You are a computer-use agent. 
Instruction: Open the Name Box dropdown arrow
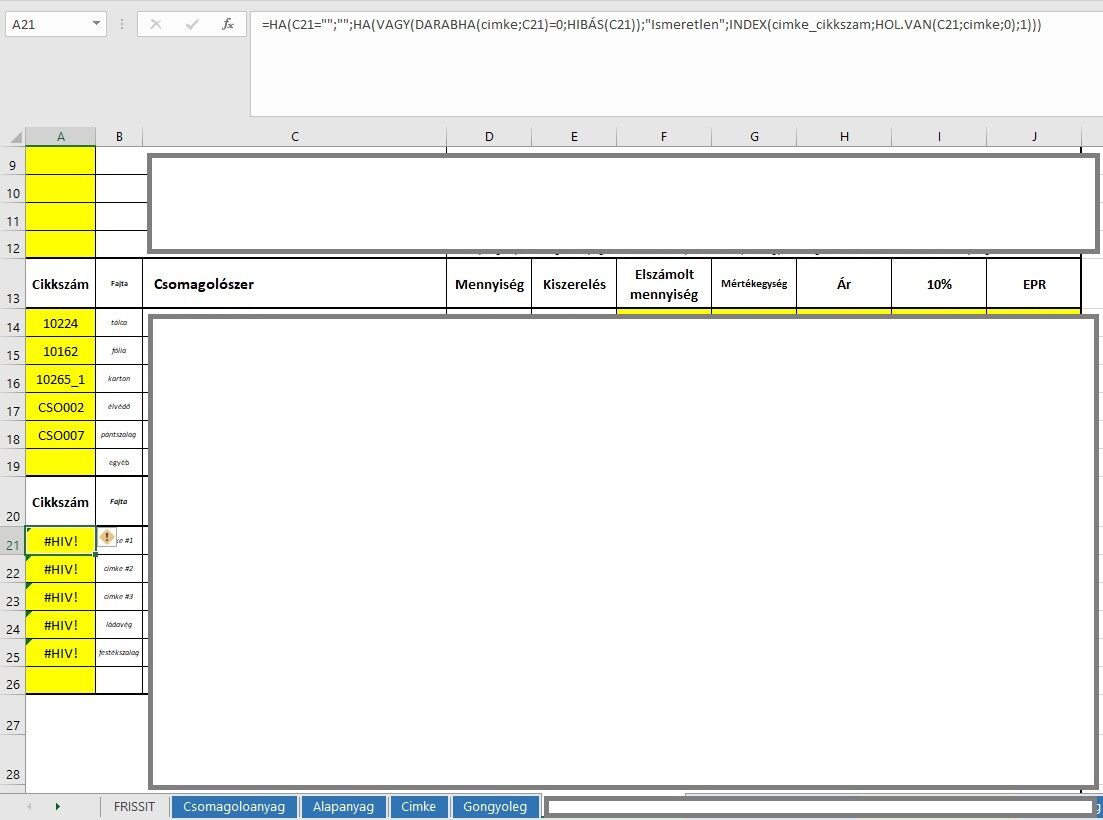[x=96, y=24]
